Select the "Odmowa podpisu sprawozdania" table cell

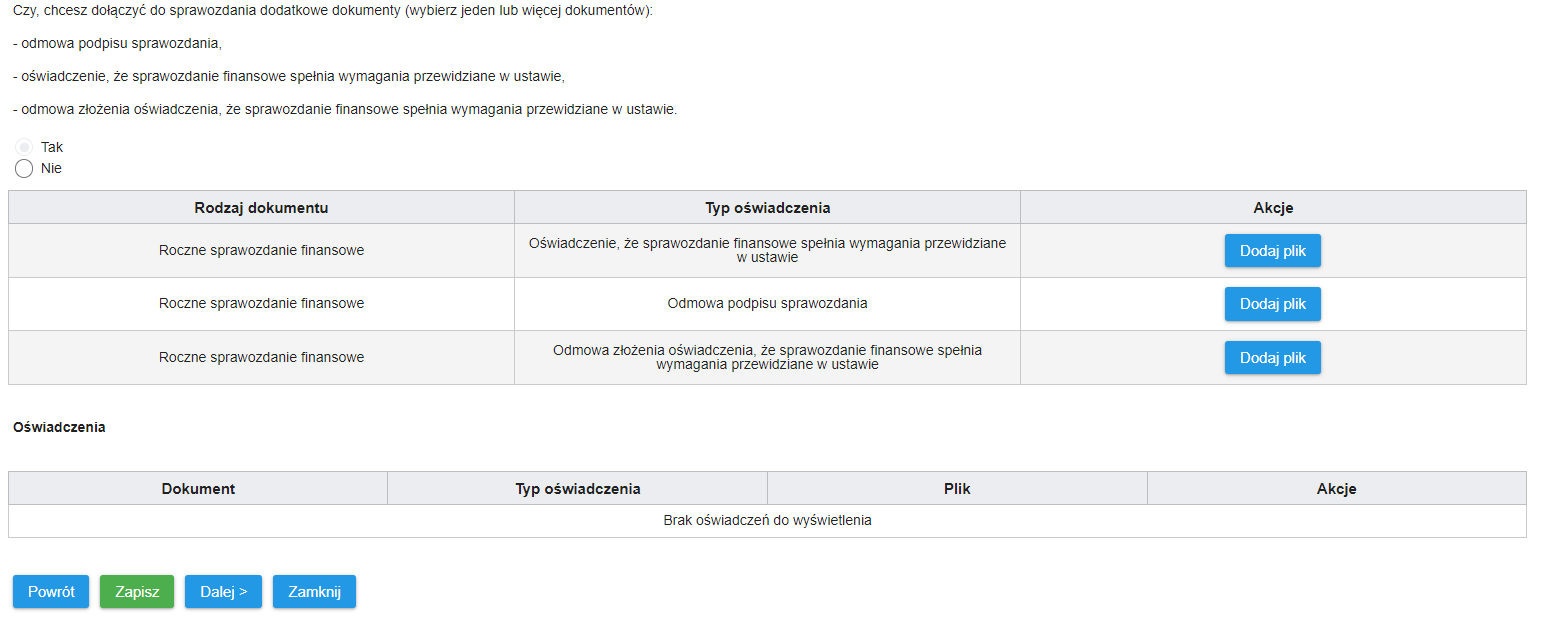pyautogui.click(x=767, y=303)
